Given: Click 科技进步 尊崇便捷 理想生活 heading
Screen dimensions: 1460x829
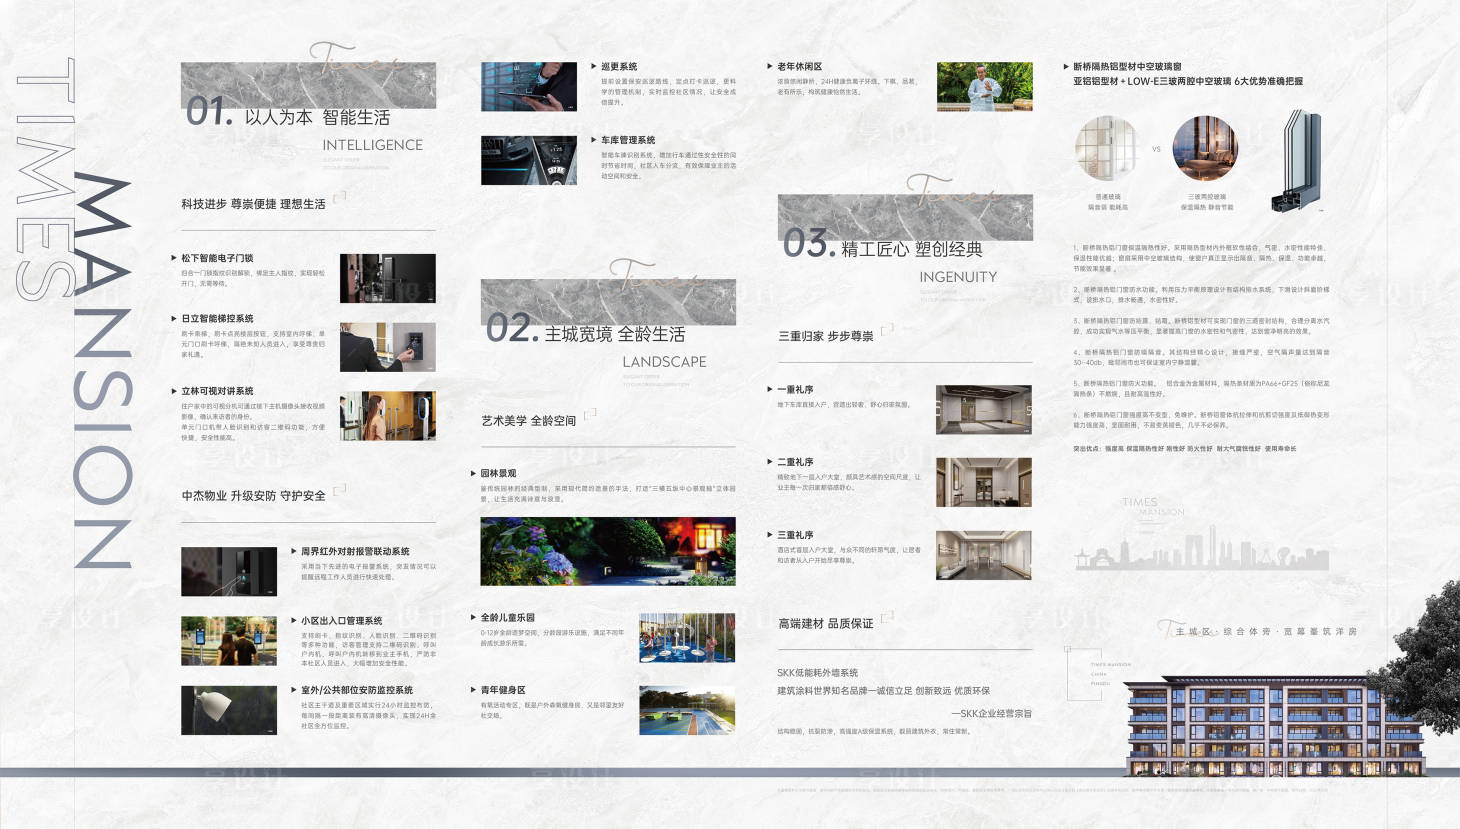Looking at the screenshot, I should tap(253, 204).
